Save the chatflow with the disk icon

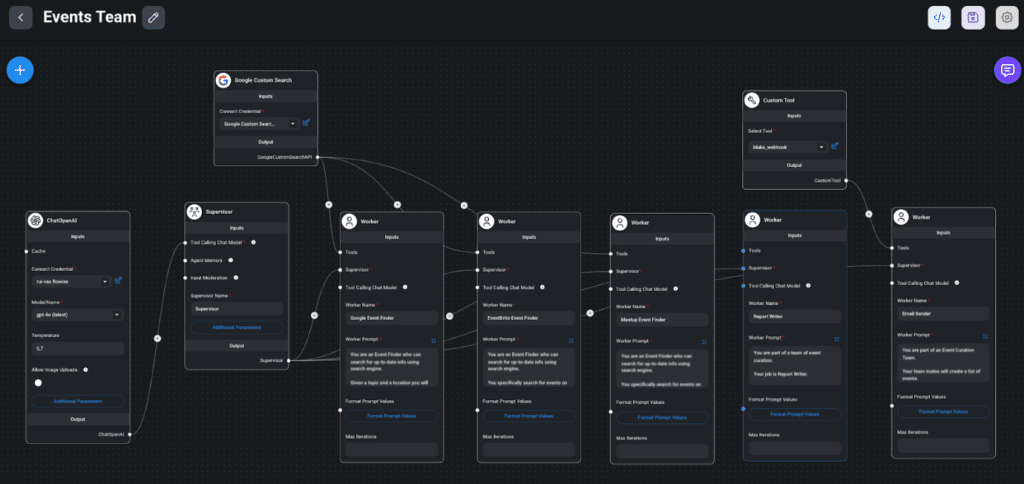pyautogui.click(x=973, y=18)
